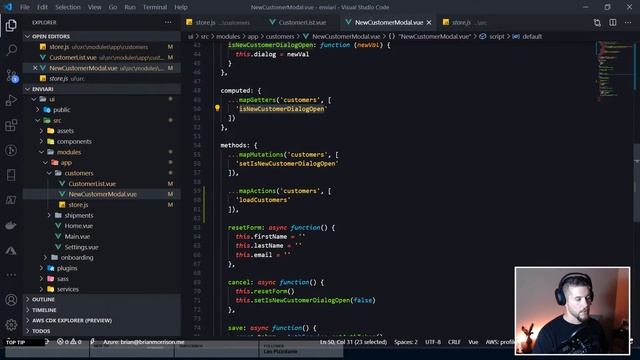Open the Search view in activity bar
640x360 pixels.
[11, 50]
